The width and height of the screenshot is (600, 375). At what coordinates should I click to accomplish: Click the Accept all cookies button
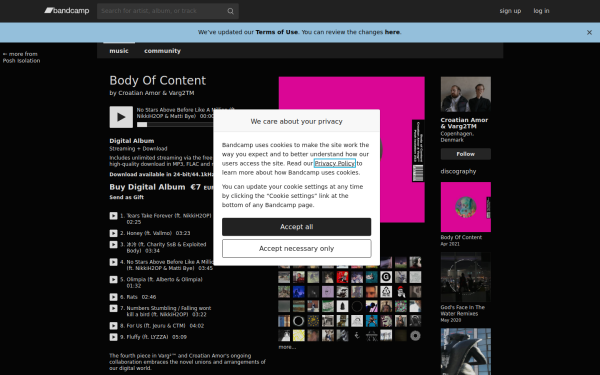(297, 227)
